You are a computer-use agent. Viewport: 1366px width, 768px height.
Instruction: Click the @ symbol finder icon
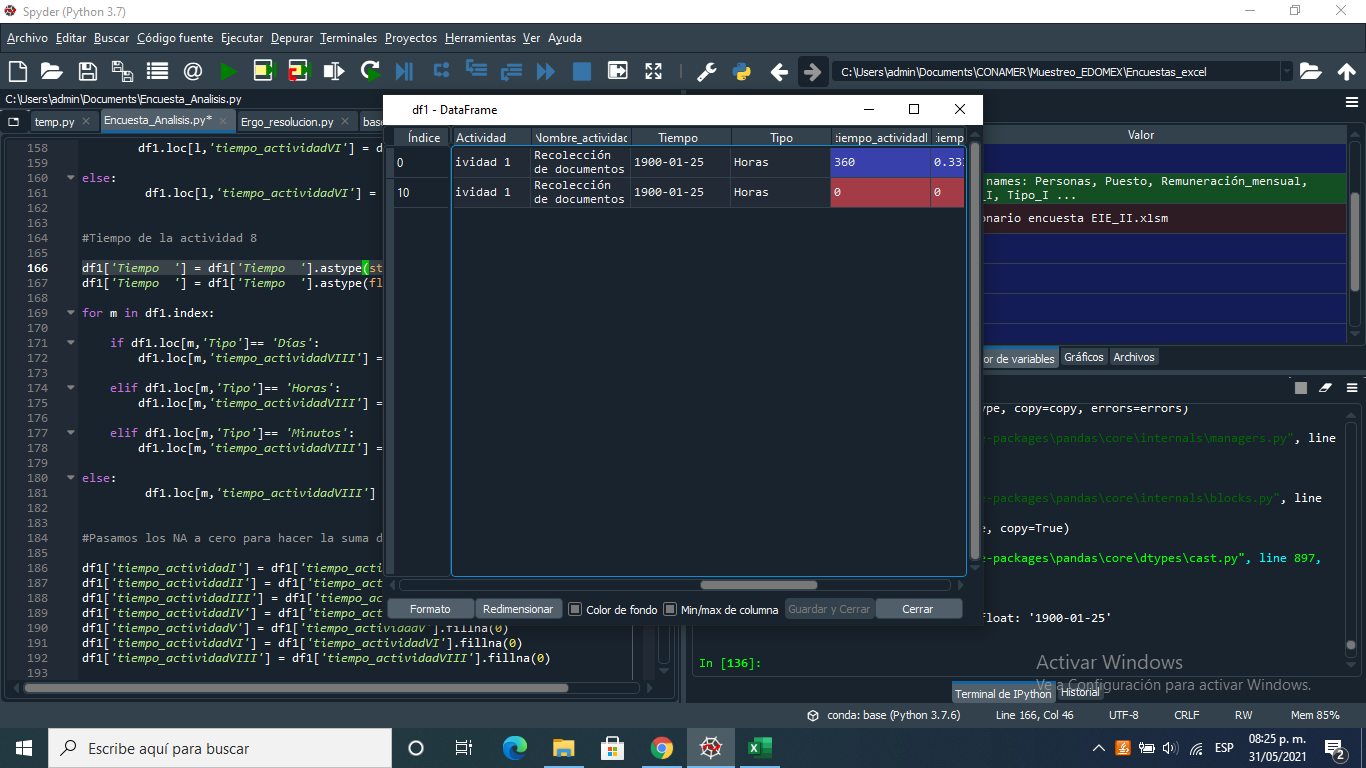click(193, 71)
